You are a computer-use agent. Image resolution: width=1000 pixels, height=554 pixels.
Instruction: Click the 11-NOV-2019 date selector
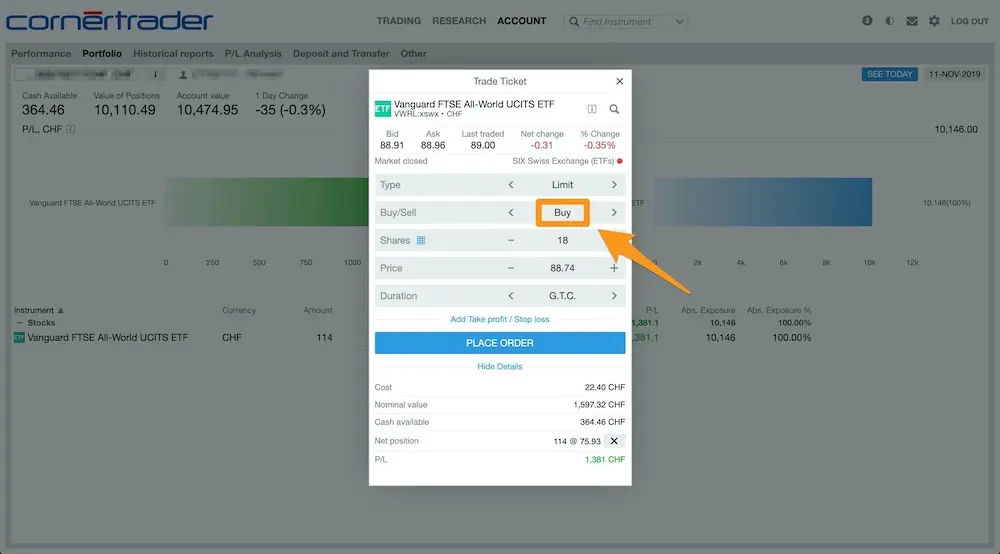(955, 74)
